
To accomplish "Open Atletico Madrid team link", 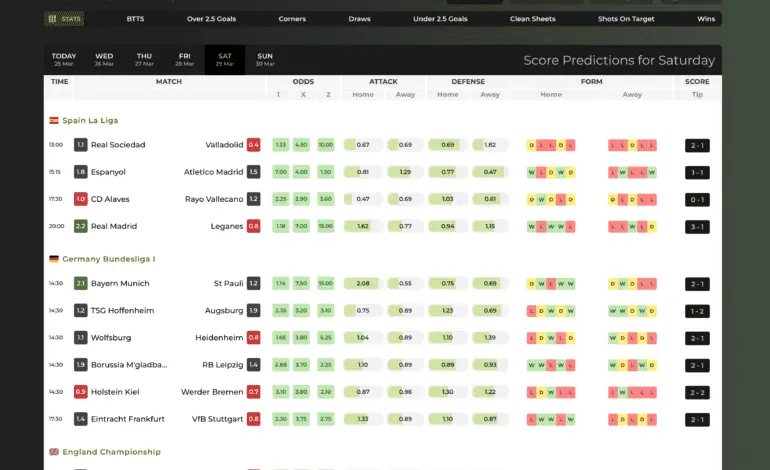I will point(214,172).
